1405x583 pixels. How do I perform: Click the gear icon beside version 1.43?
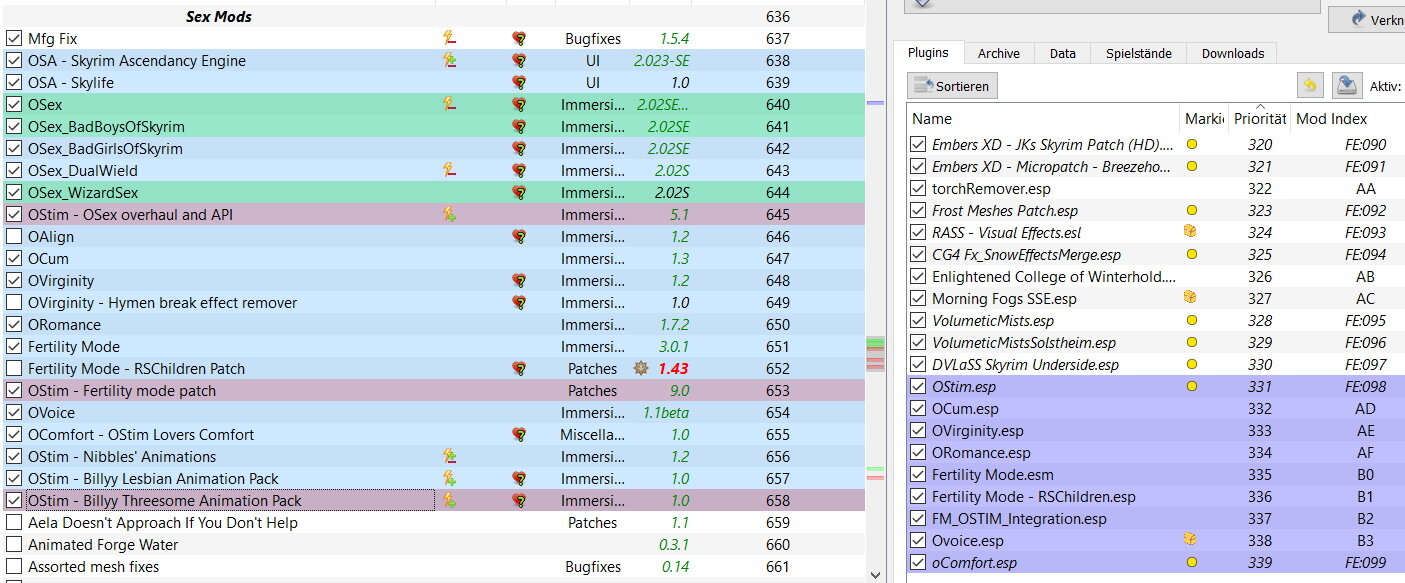[x=641, y=369]
